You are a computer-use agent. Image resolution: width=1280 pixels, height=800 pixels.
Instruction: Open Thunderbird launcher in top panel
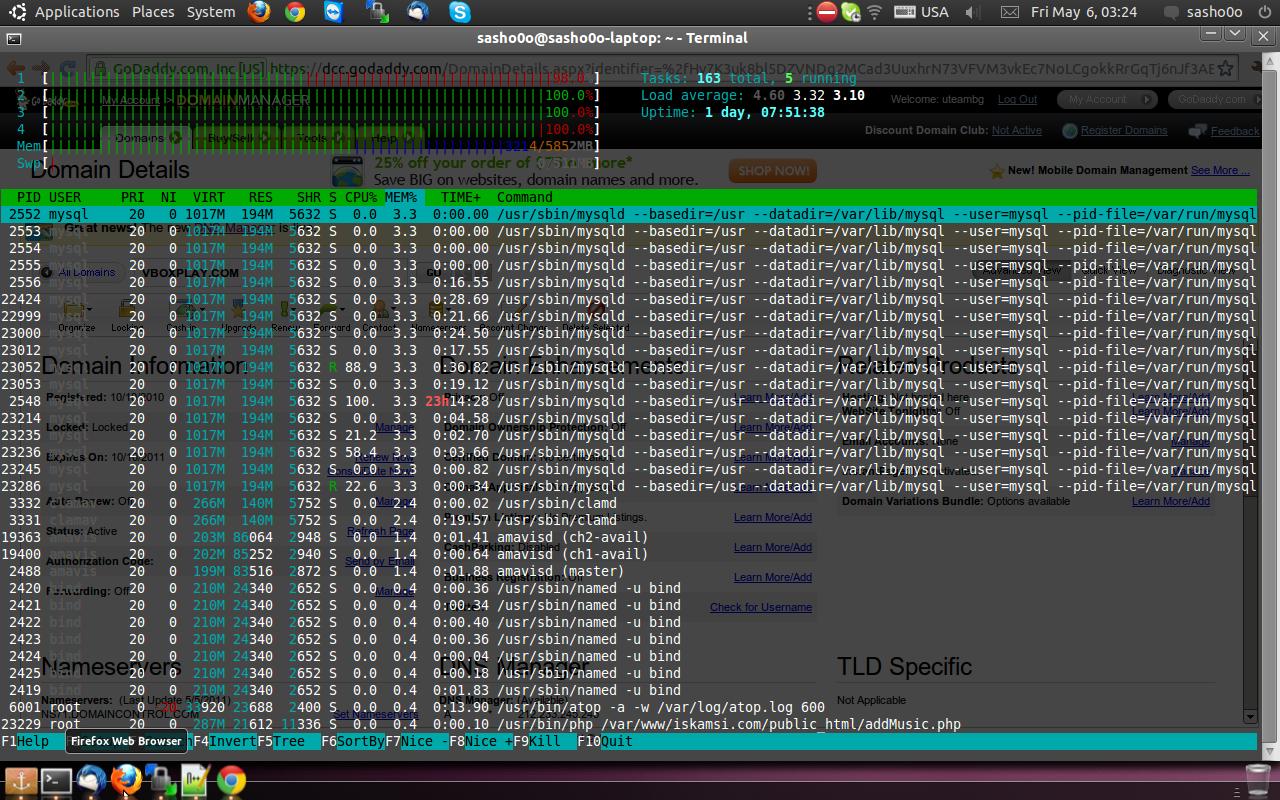click(x=417, y=12)
